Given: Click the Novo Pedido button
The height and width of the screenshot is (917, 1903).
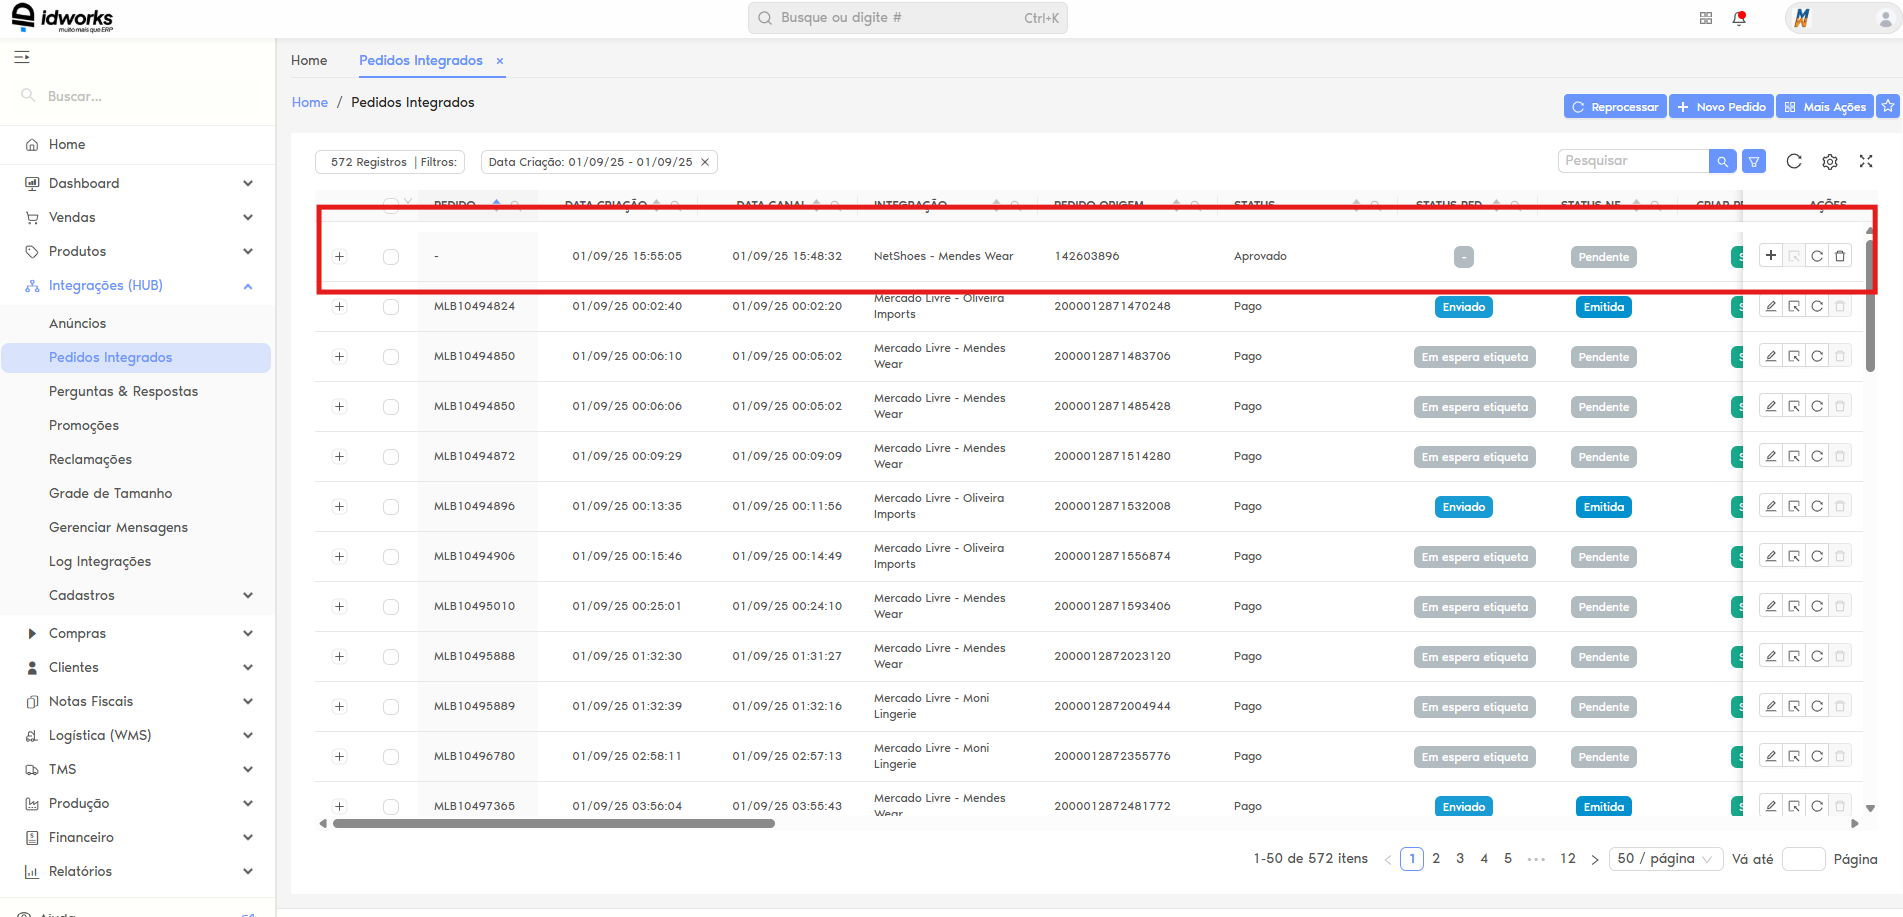Looking at the screenshot, I should (x=1721, y=106).
